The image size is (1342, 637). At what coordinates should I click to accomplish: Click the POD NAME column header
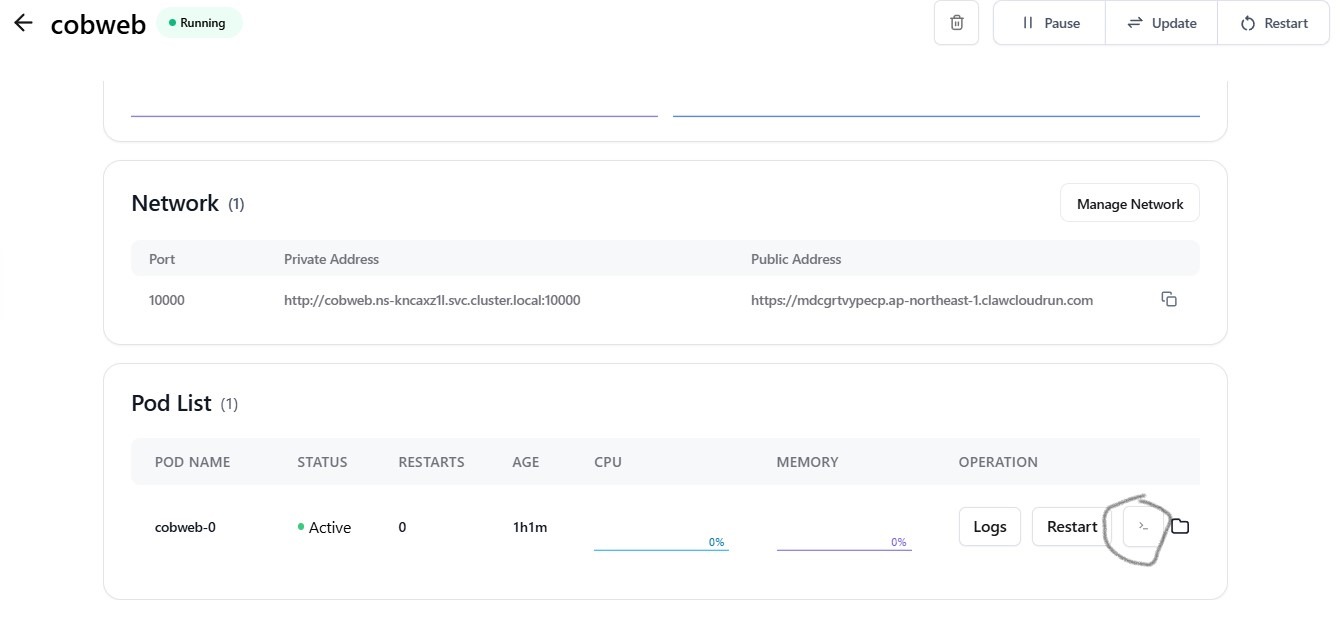pos(192,462)
